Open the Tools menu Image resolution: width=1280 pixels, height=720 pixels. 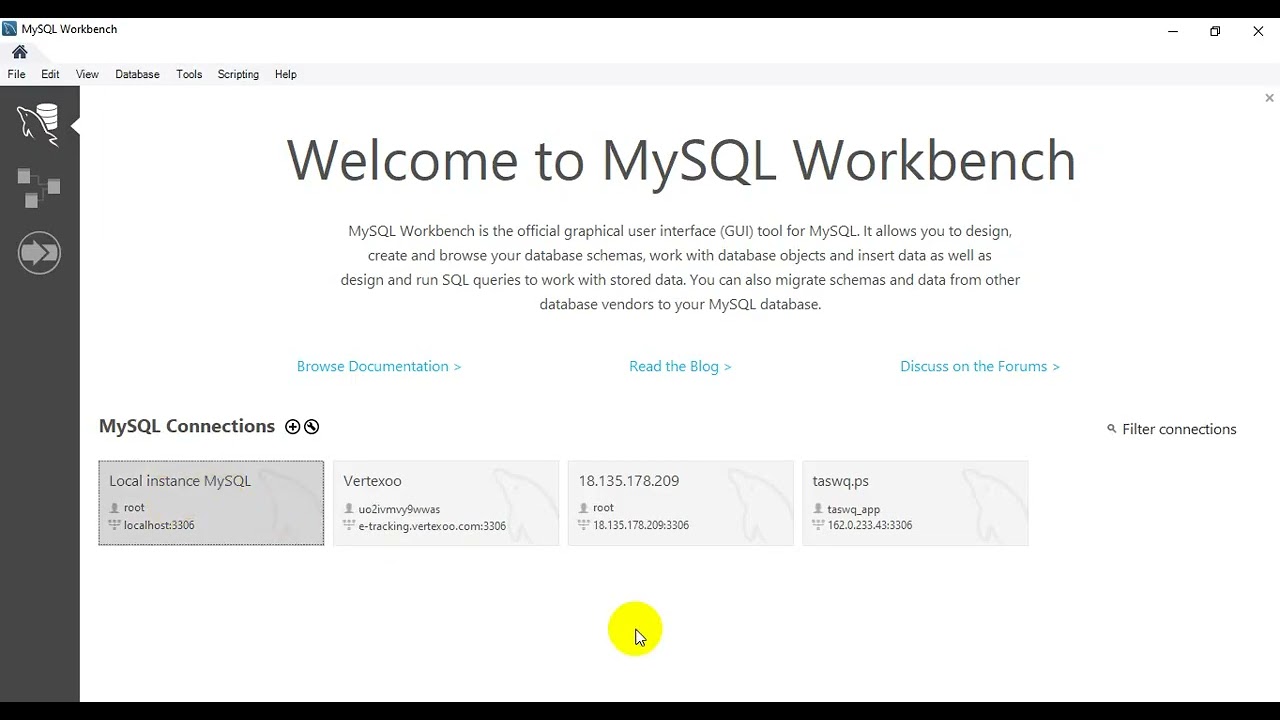point(189,74)
